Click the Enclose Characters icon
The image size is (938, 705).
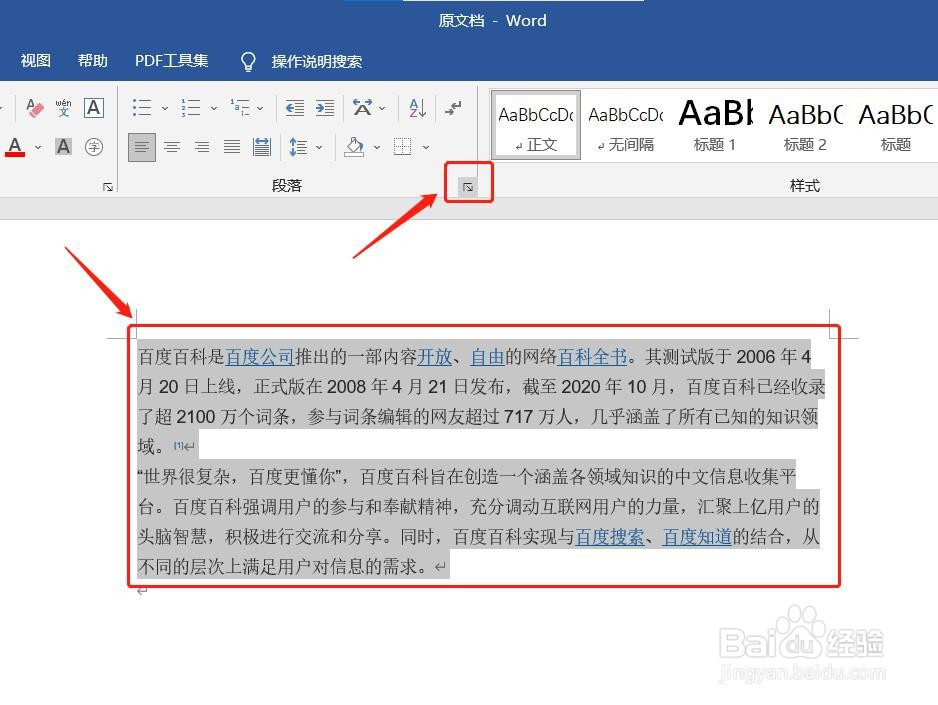click(x=94, y=147)
